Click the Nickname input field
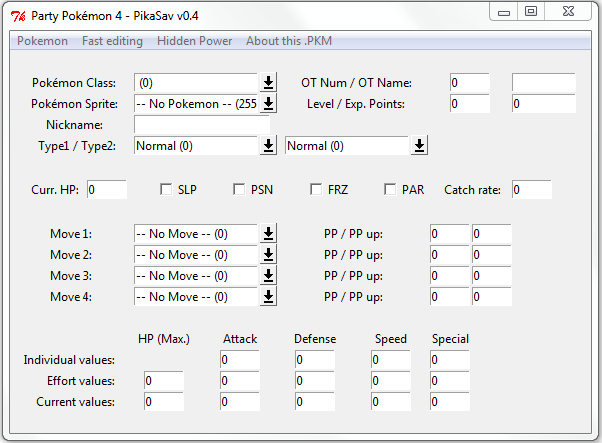Image resolution: width=602 pixels, height=443 pixels. (202, 125)
